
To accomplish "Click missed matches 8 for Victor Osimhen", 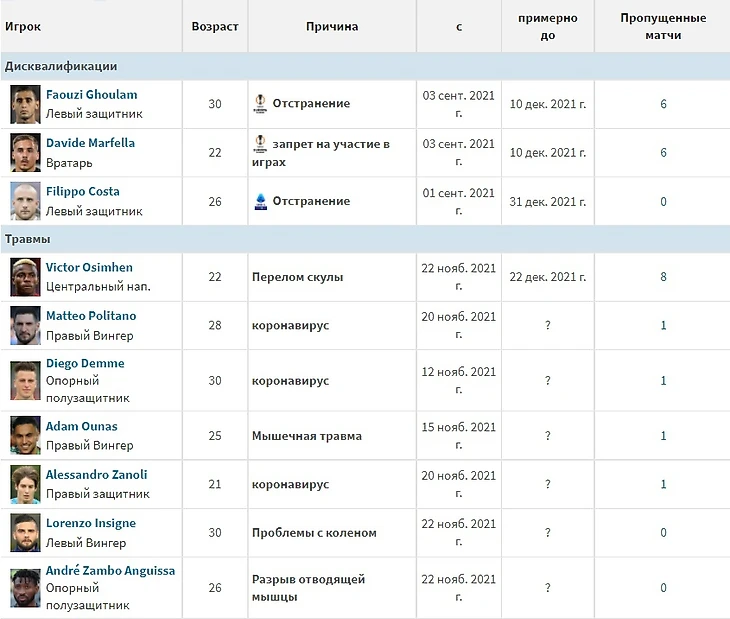I will coord(663,277).
